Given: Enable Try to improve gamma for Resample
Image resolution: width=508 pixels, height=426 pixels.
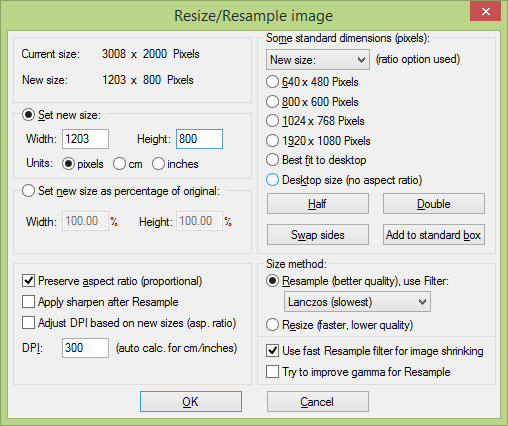Looking at the screenshot, I should pyautogui.click(x=272, y=371).
